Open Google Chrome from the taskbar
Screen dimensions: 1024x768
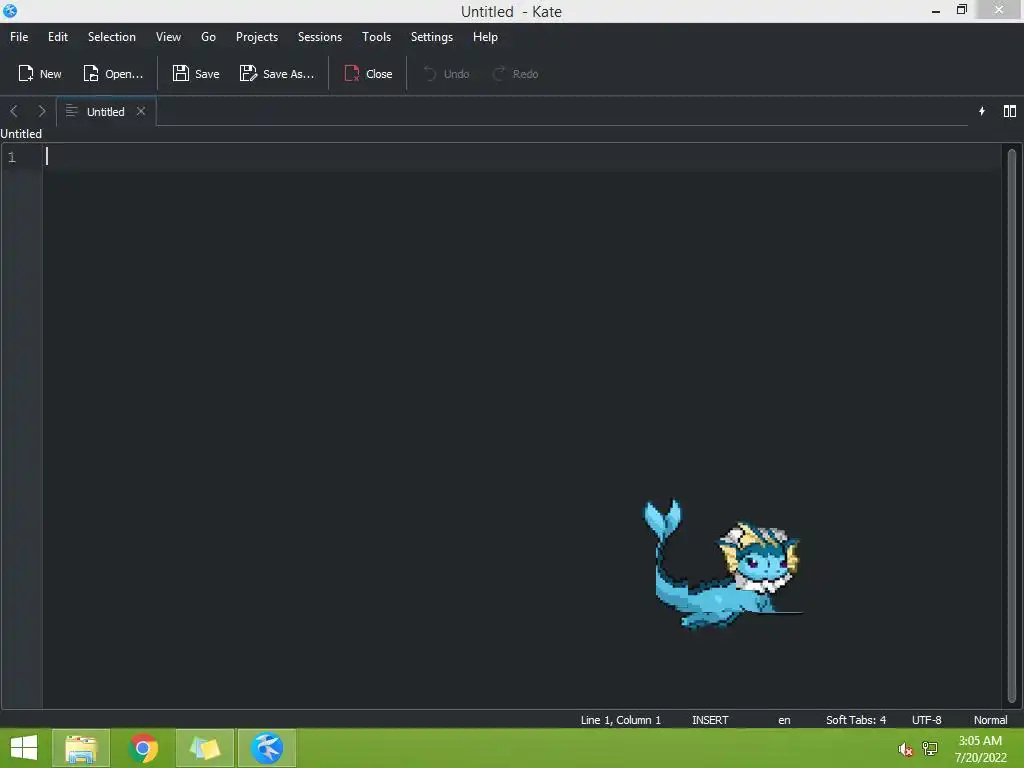(x=143, y=748)
